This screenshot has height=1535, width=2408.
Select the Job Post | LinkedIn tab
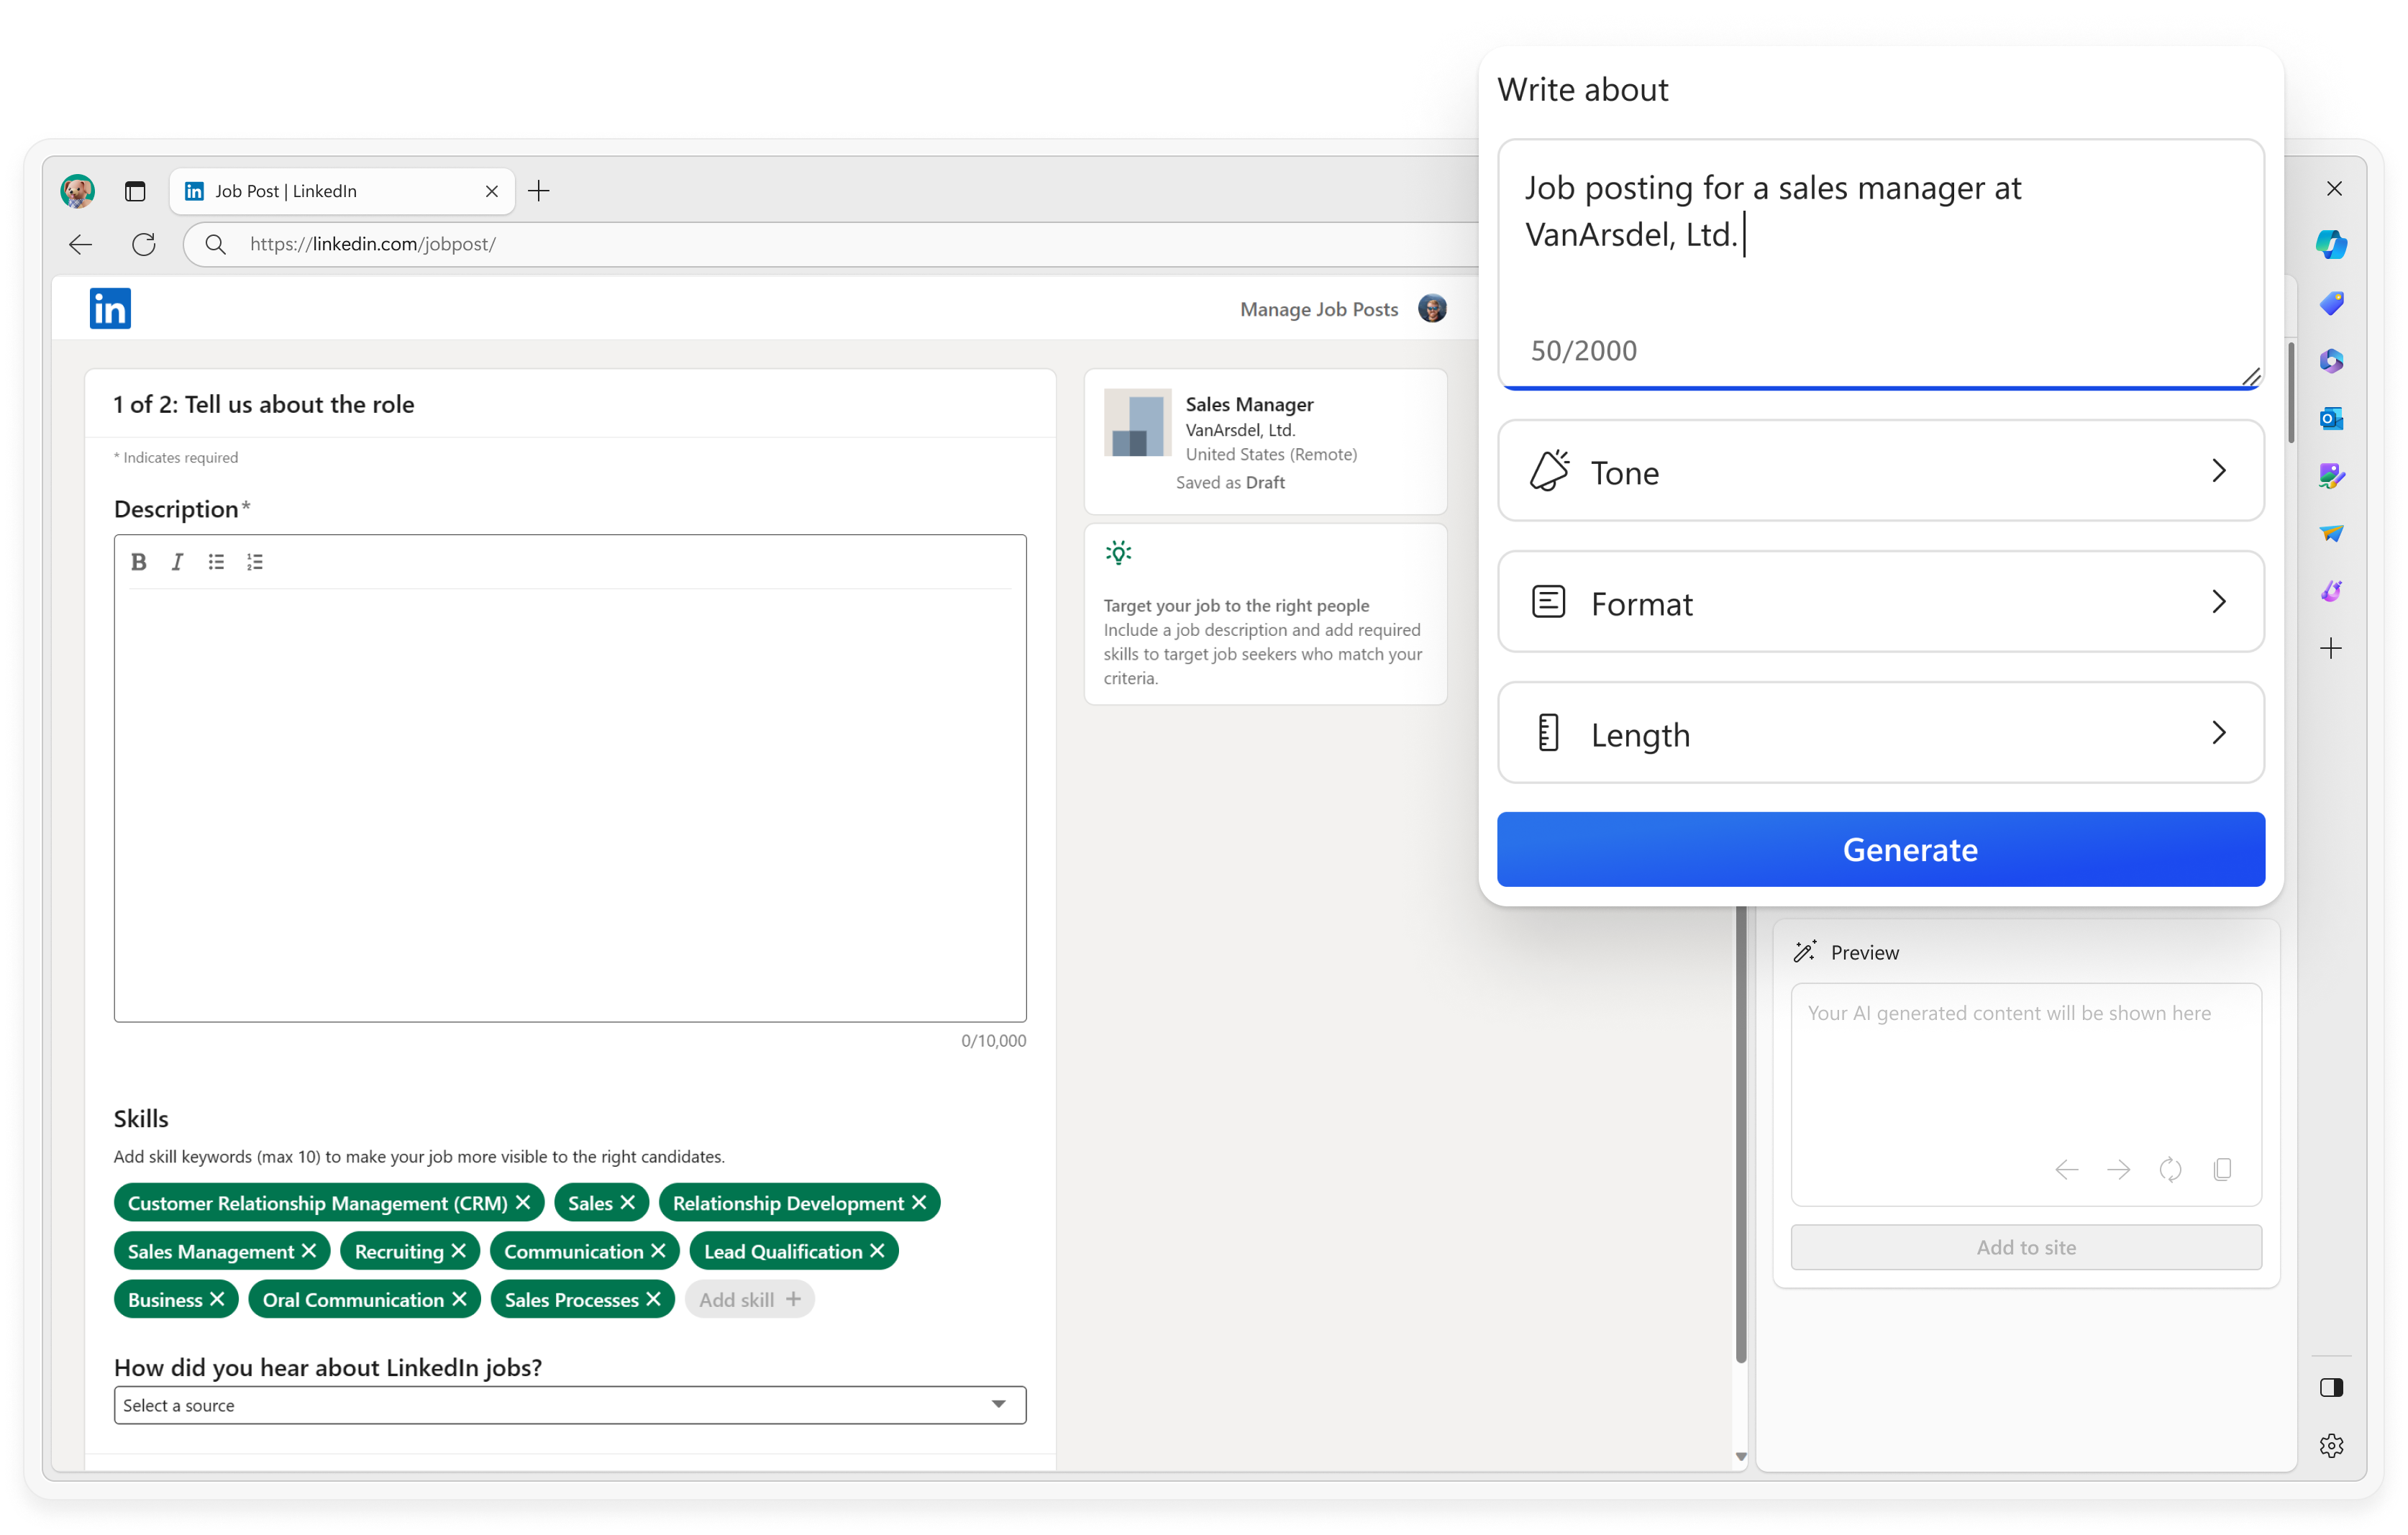(342, 191)
